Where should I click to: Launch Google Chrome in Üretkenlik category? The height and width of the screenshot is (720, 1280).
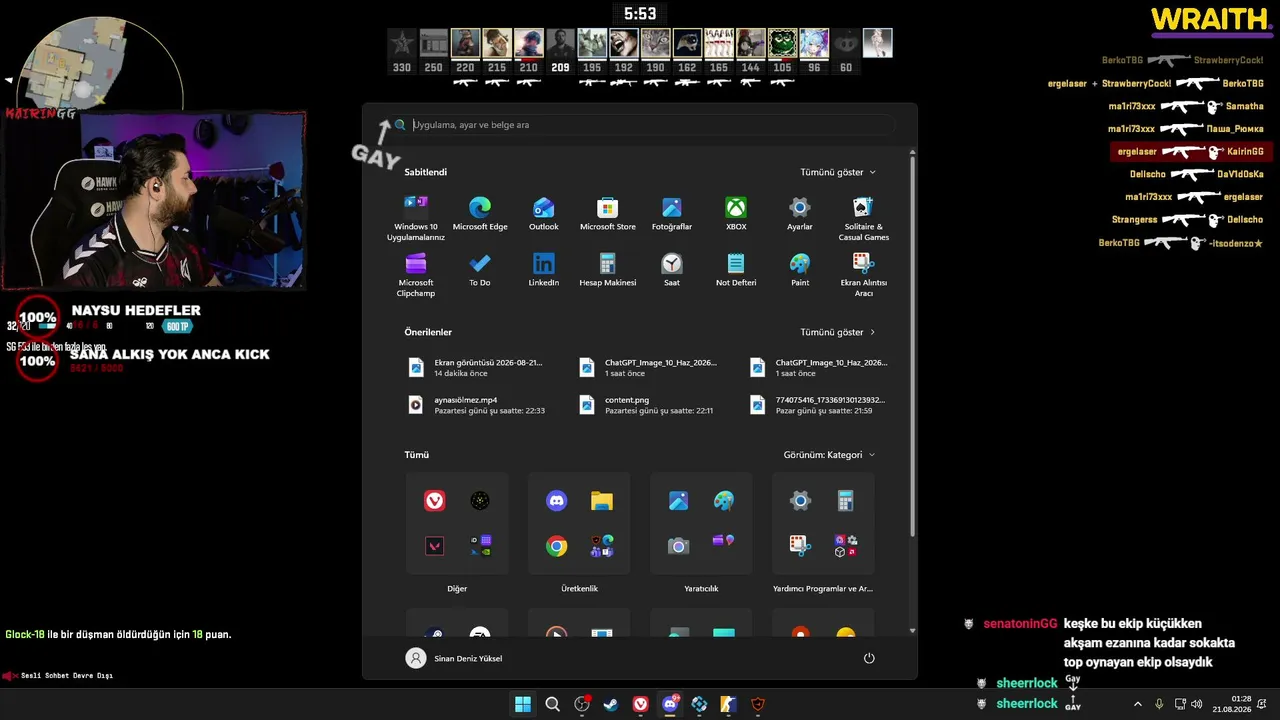557,546
